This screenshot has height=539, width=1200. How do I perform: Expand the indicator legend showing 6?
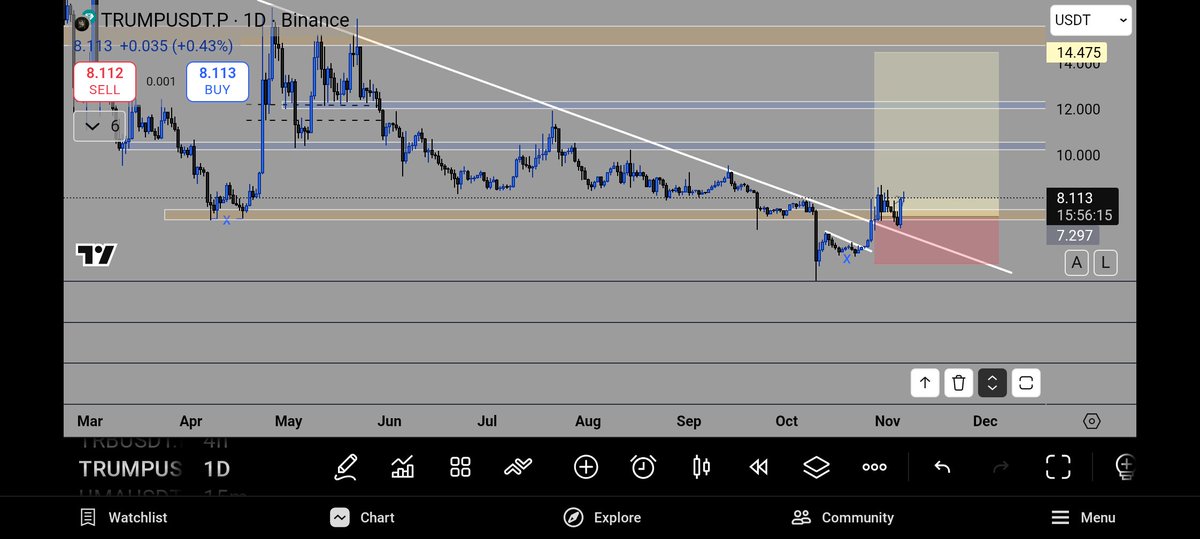point(101,126)
